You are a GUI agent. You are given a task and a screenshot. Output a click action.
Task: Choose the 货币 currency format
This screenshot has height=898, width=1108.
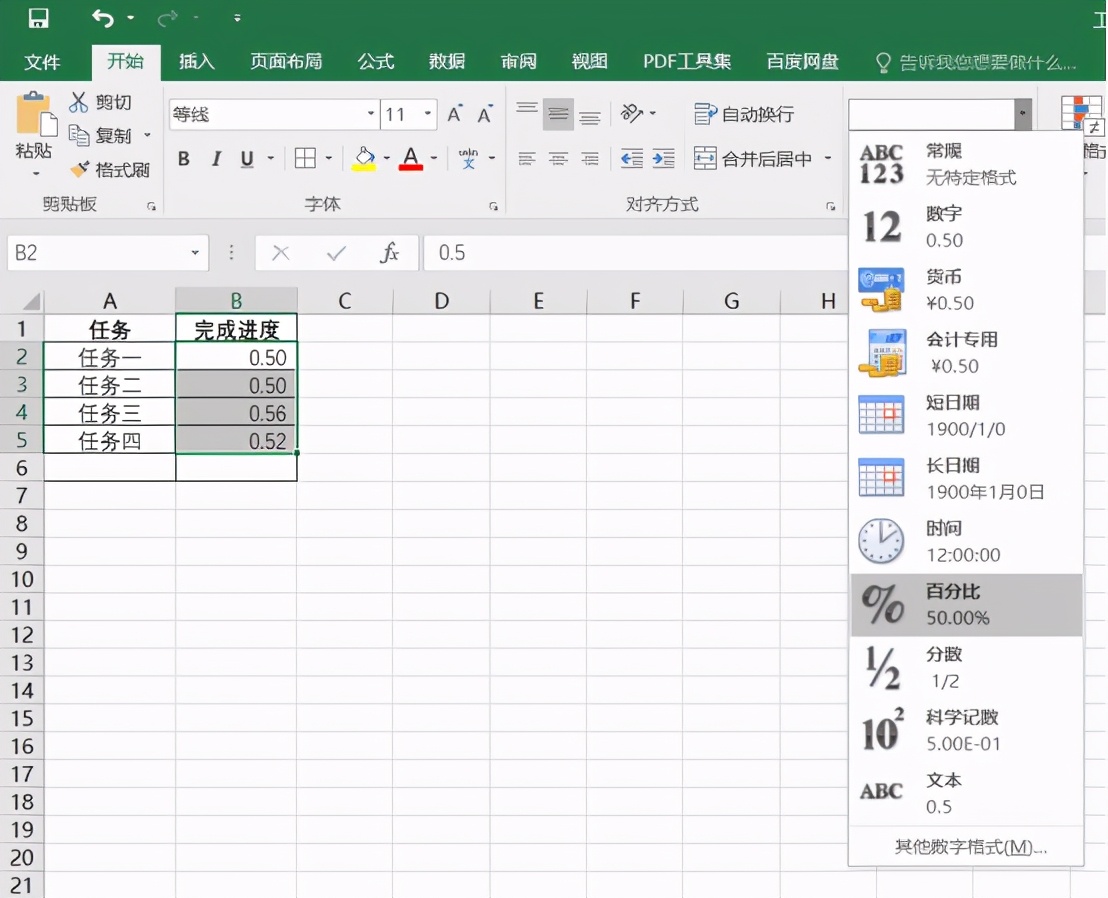[966, 290]
